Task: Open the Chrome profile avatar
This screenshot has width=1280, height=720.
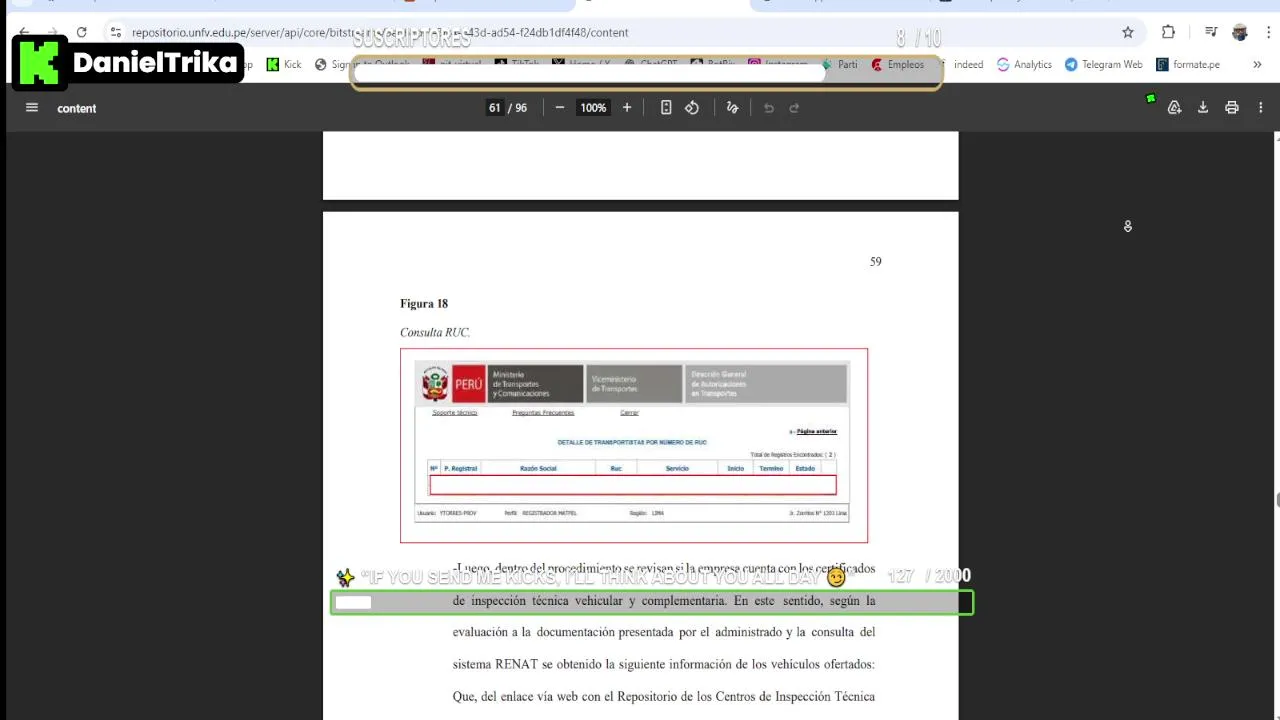Action: point(1240,32)
